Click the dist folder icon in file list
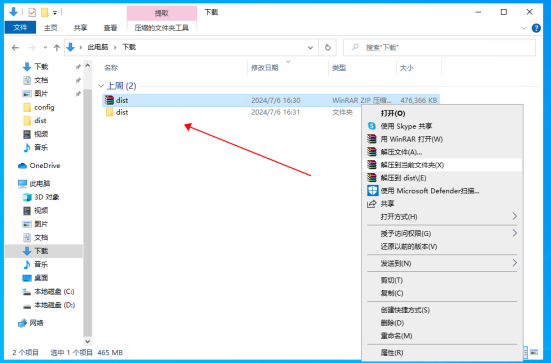This screenshot has height=363, width=551. click(x=109, y=112)
